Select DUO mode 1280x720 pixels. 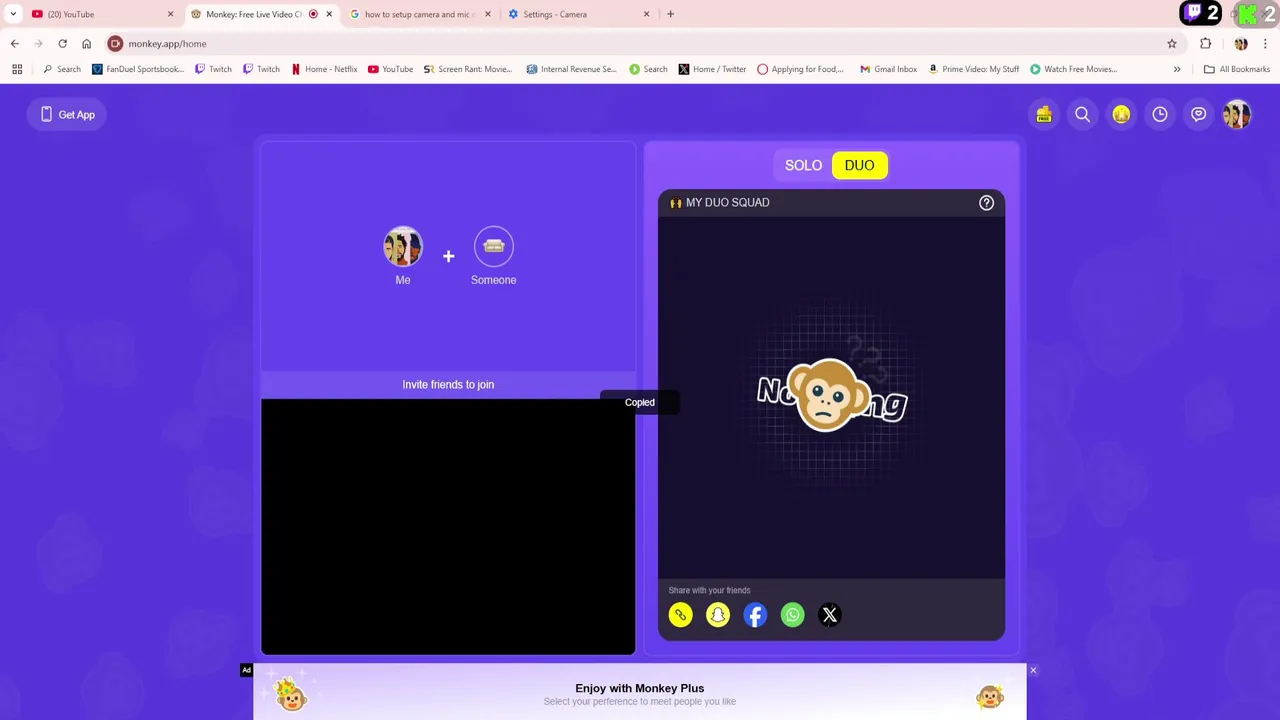(x=859, y=165)
